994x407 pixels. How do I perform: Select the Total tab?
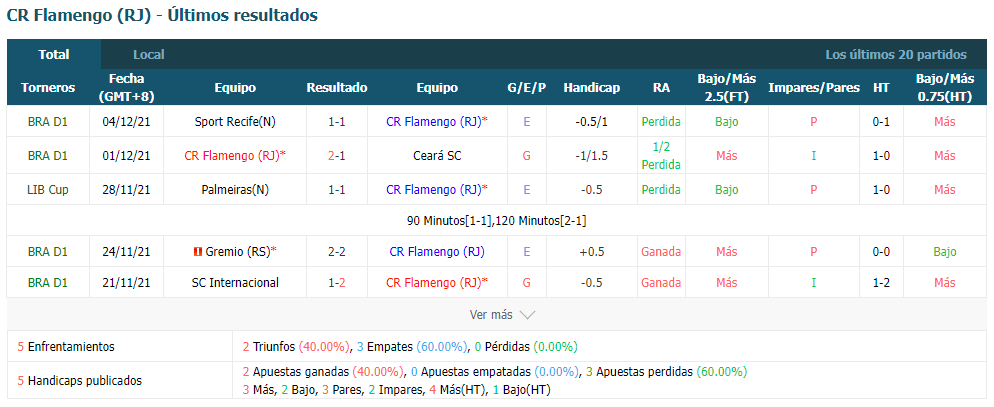pyautogui.click(x=54, y=55)
